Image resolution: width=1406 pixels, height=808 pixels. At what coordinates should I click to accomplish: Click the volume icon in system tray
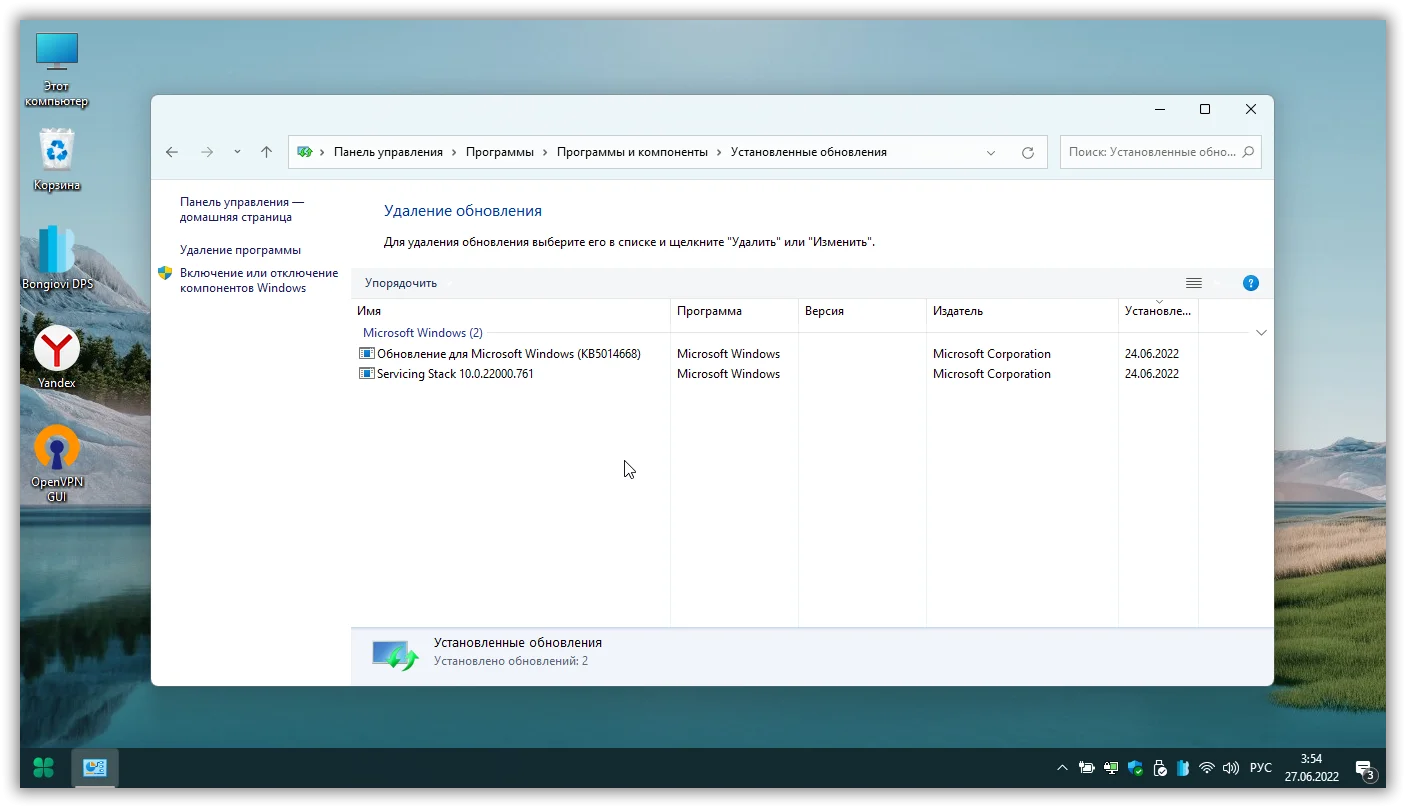[1231, 768]
